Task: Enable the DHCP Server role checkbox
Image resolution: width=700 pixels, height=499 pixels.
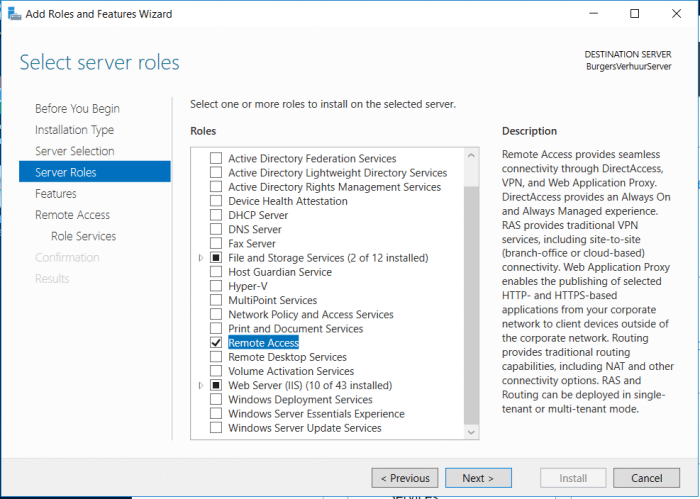Action: [216, 215]
